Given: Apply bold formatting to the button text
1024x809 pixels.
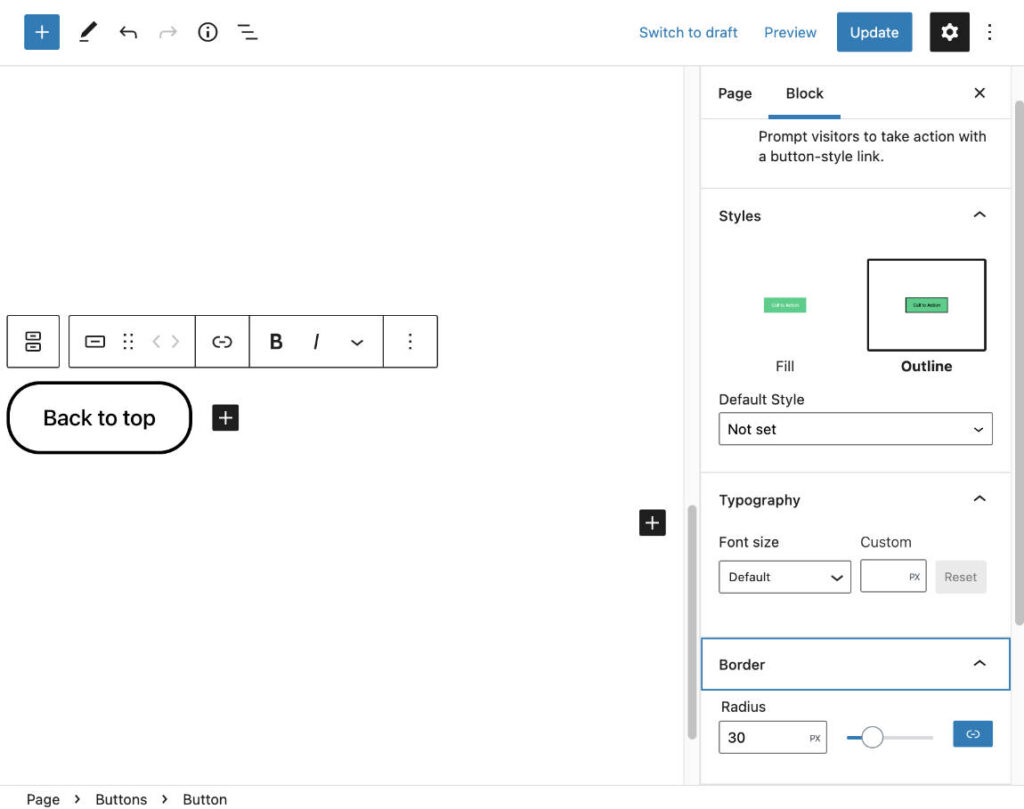Looking at the screenshot, I should point(275,341).
